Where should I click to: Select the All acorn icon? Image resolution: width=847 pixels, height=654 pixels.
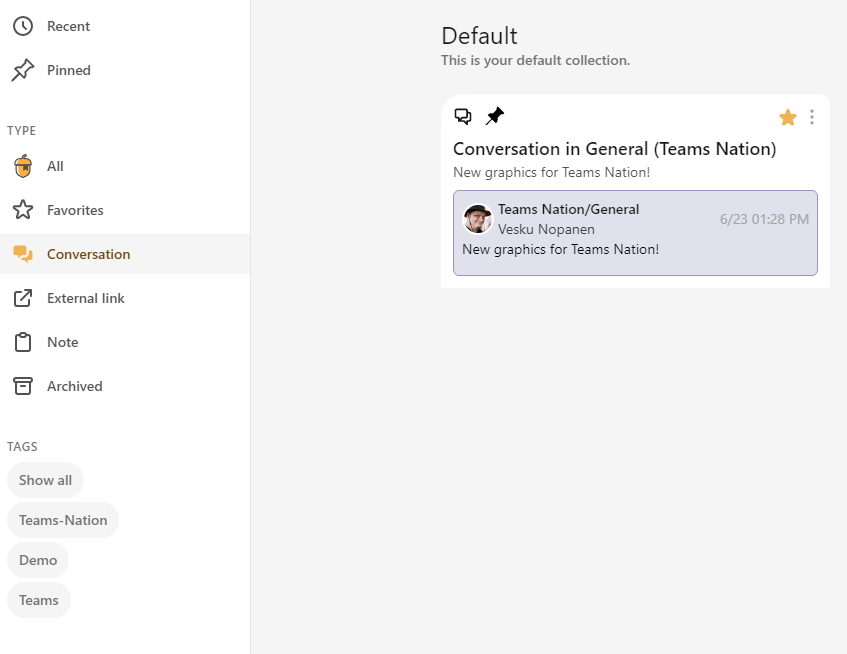click(22, 166)
